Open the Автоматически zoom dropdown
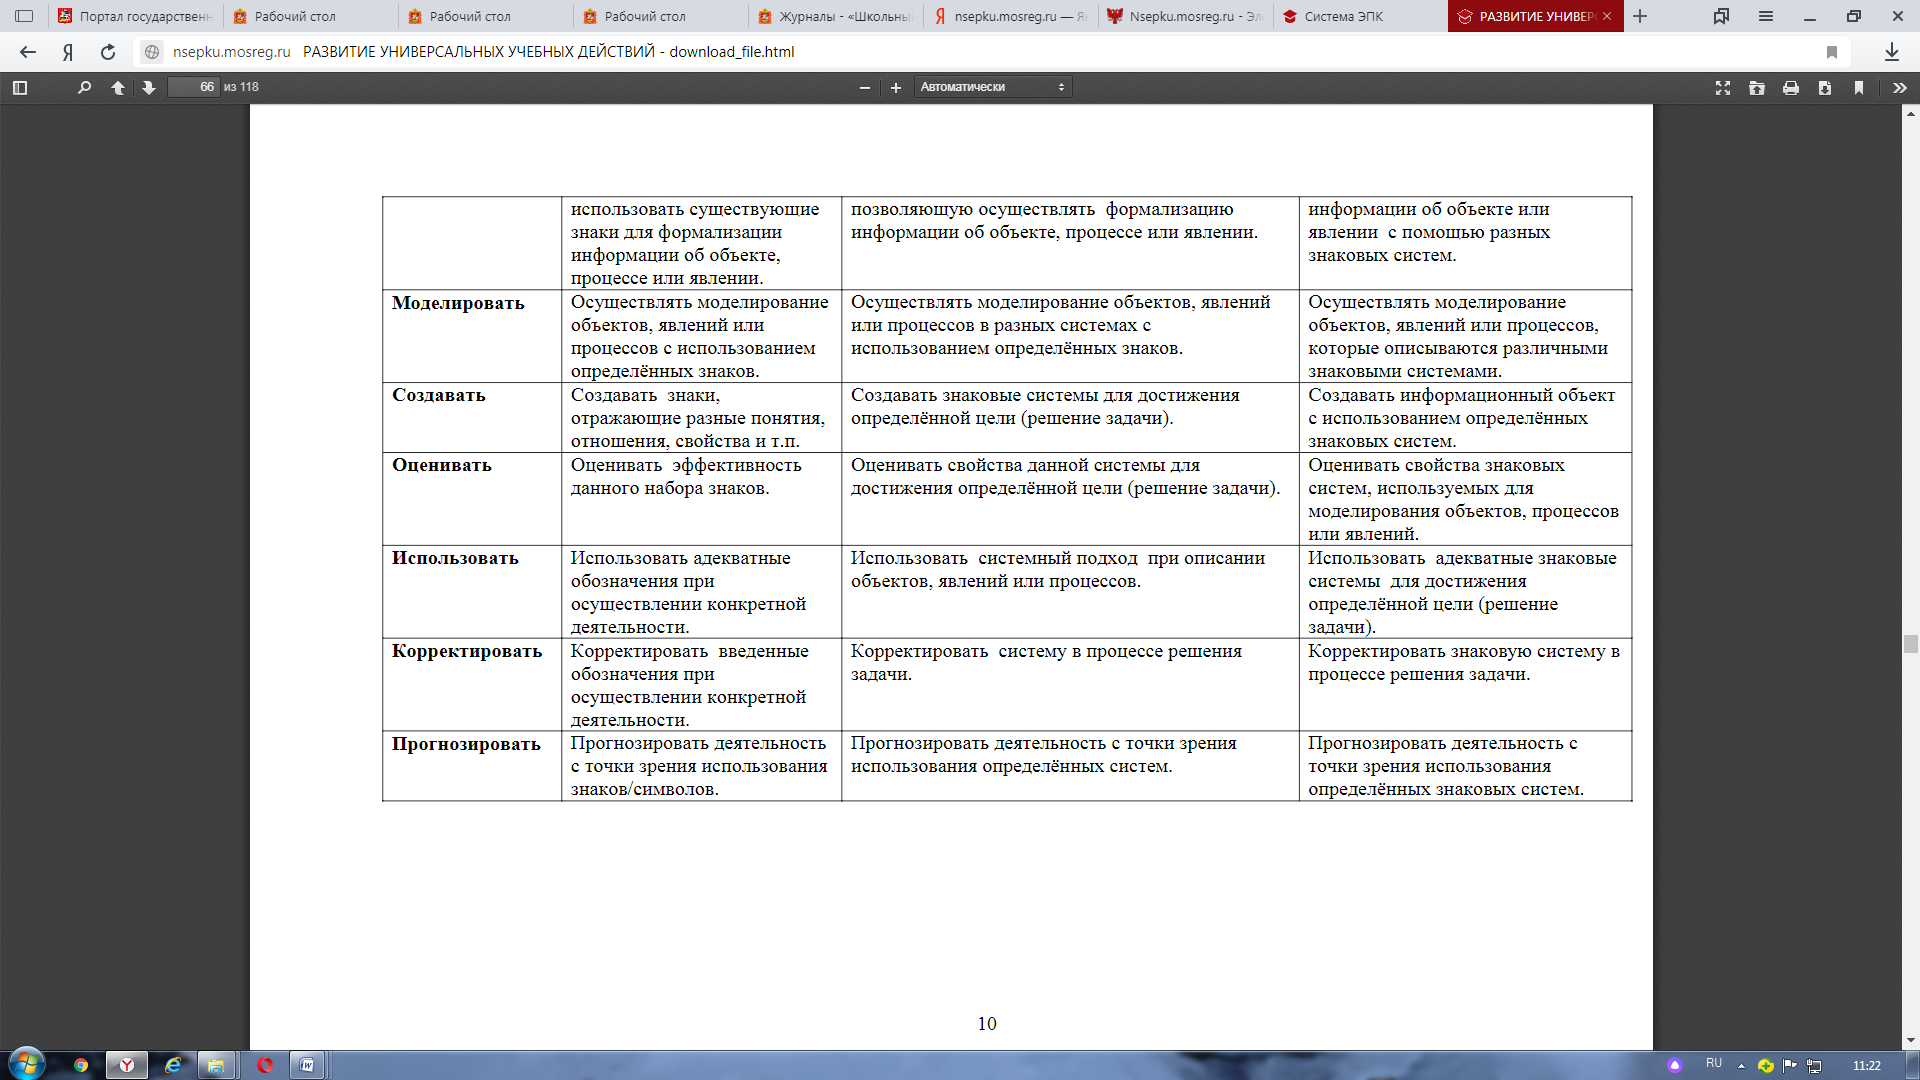Image resolution: width=1920 pixels, height=1080 pixels. tap(992, 87)
